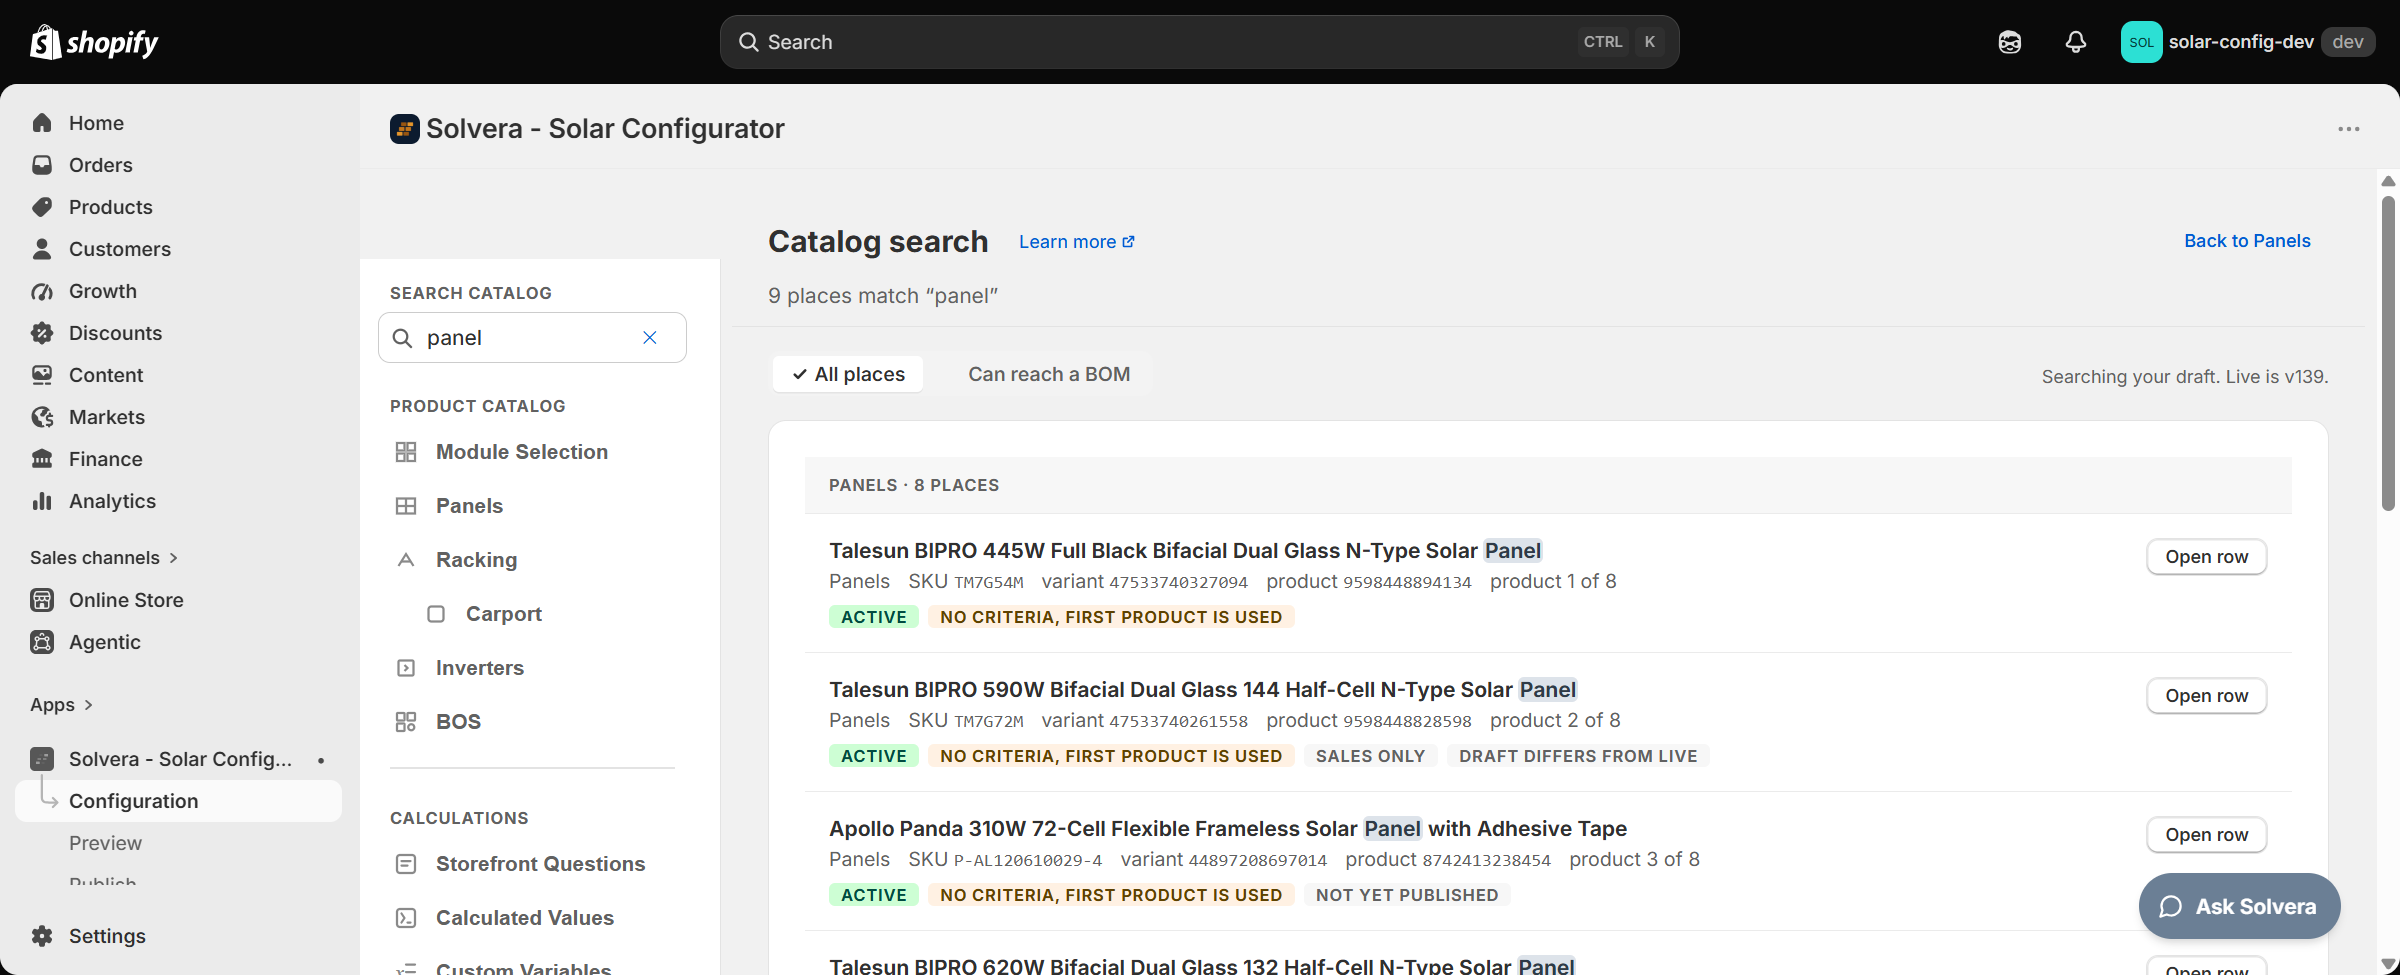Open Inverters in the product catalog
The height and width of the screenshot is (975, 2400).
479,668
